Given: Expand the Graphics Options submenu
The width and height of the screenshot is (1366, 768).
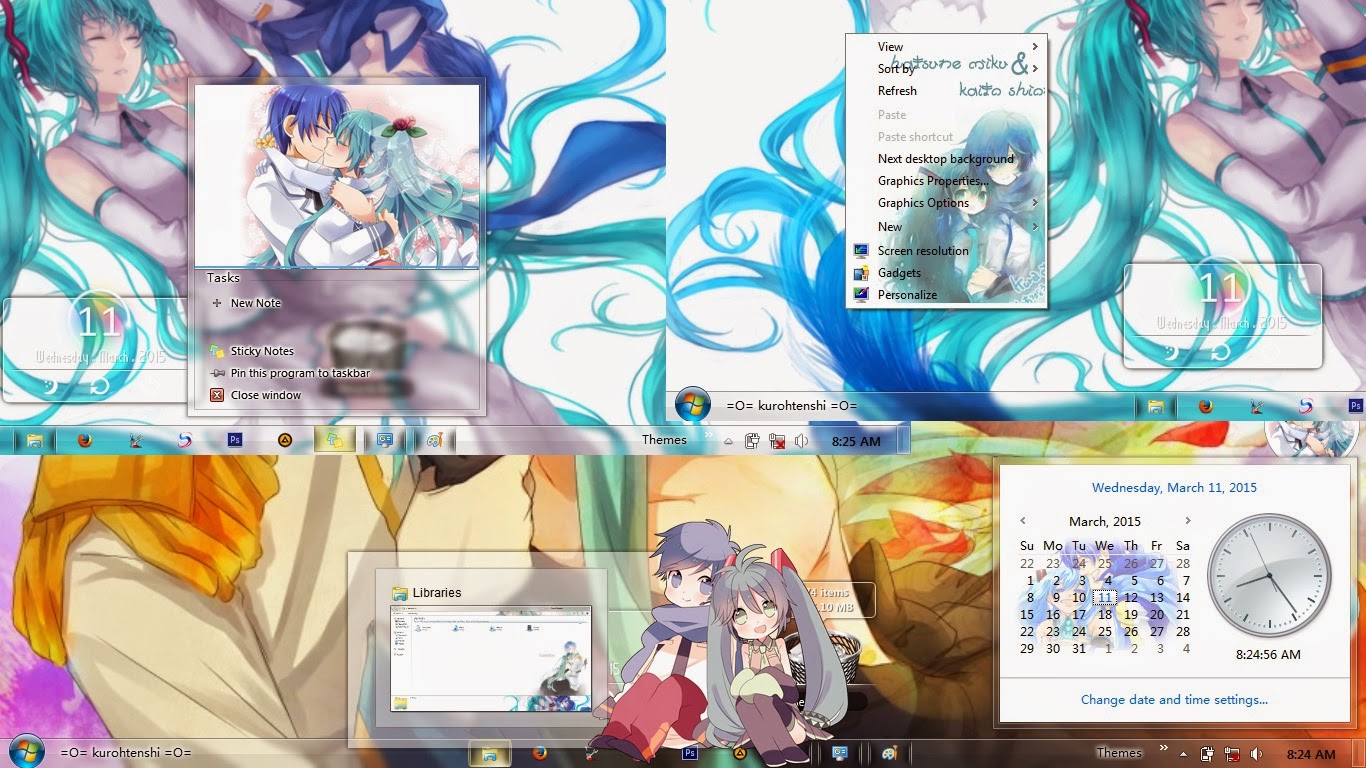Looking at the screenshot, I should tap(946, 203).
